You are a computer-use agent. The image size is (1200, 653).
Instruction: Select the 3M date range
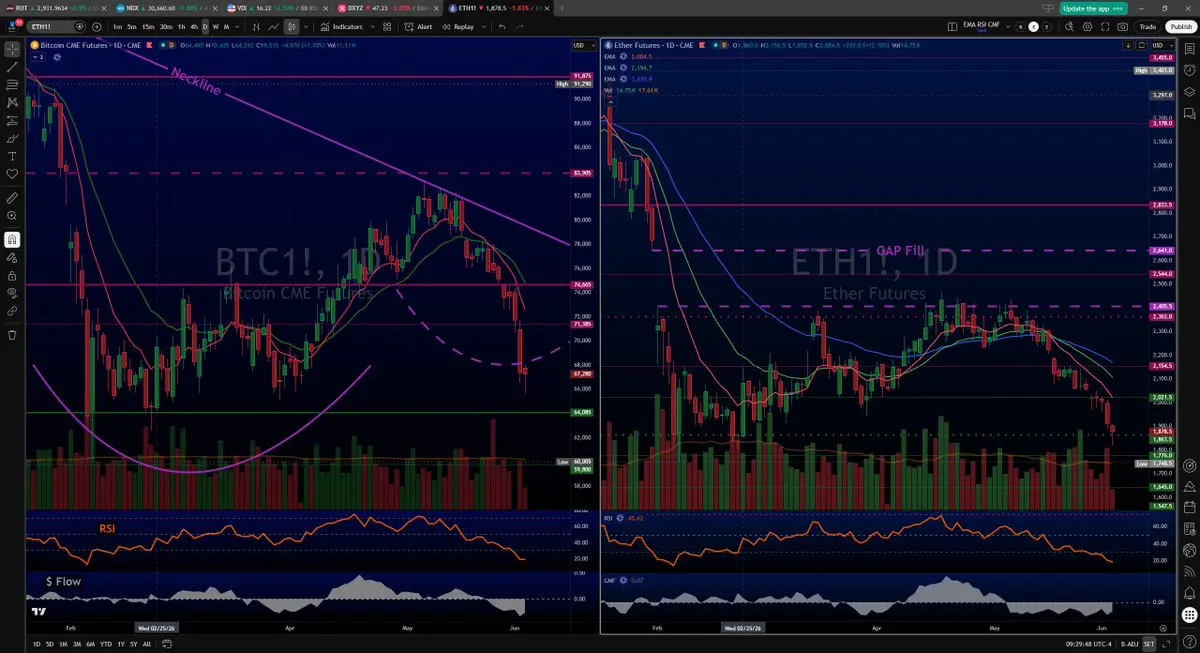click(x=78, y=644)
